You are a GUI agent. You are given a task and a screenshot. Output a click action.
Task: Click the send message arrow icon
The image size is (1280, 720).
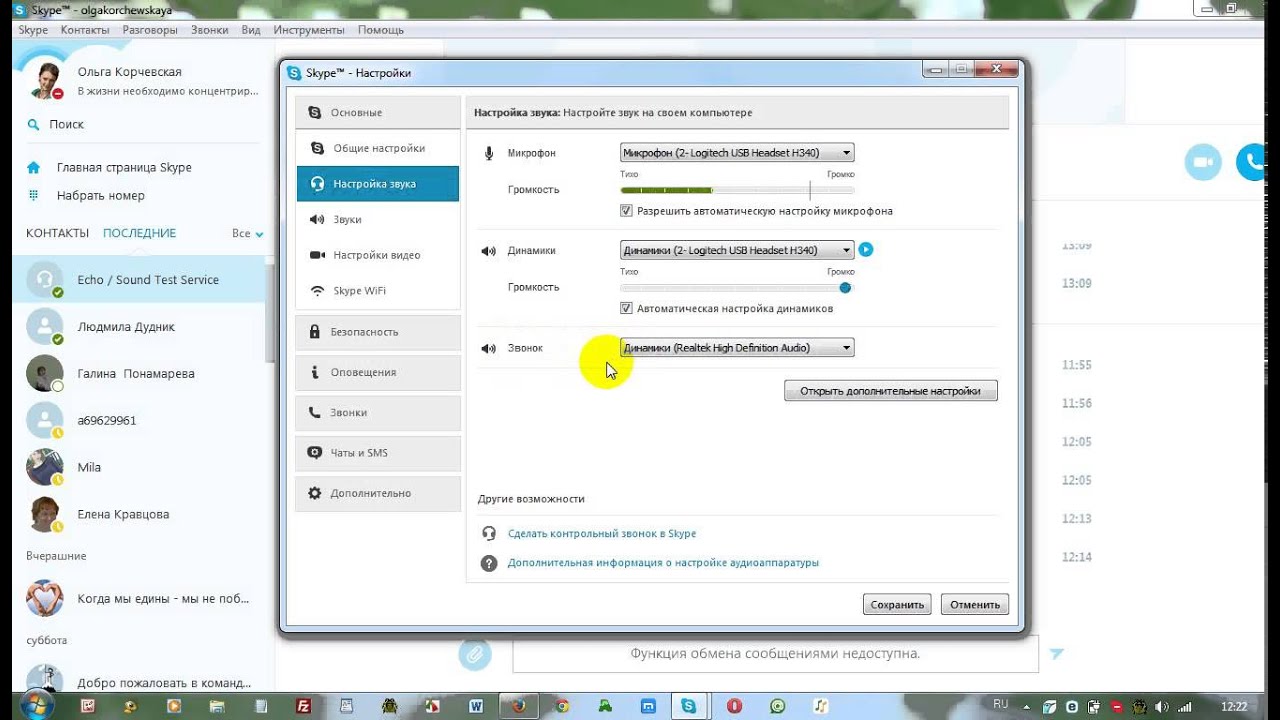tap(1056, 654)
